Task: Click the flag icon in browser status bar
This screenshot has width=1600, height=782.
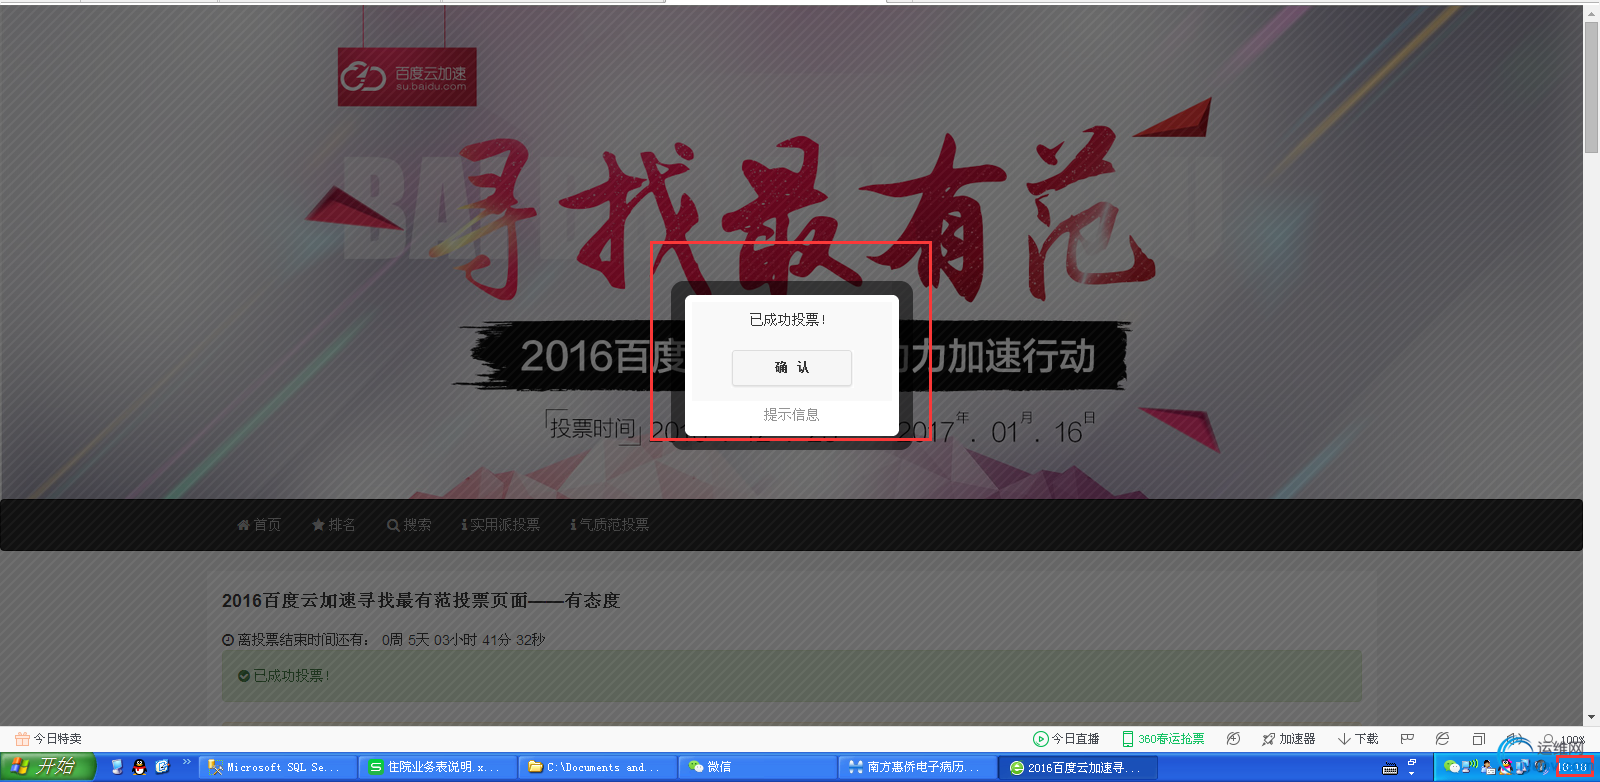Action: click(1407, 739)
